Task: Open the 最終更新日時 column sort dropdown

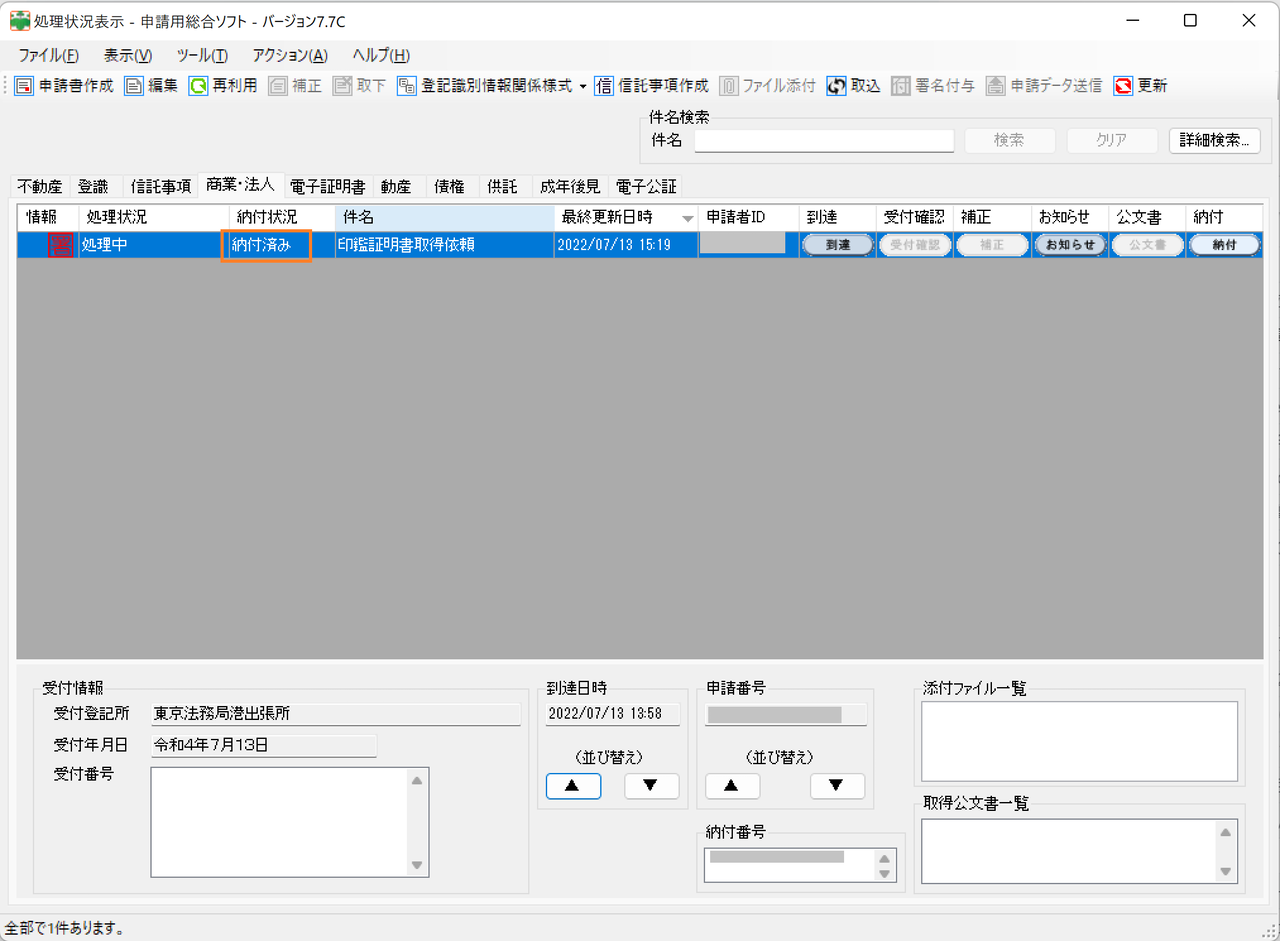Action: point(688,217)
